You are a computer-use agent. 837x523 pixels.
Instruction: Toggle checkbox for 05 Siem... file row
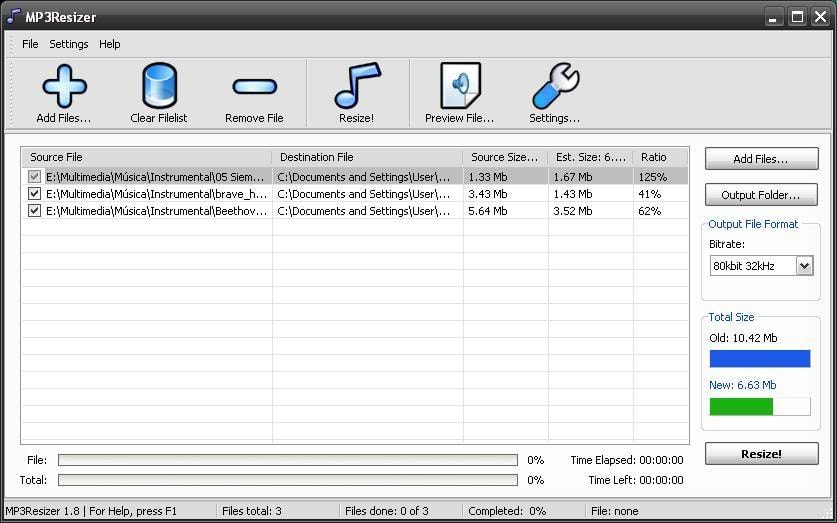click(x=34, y=177)
